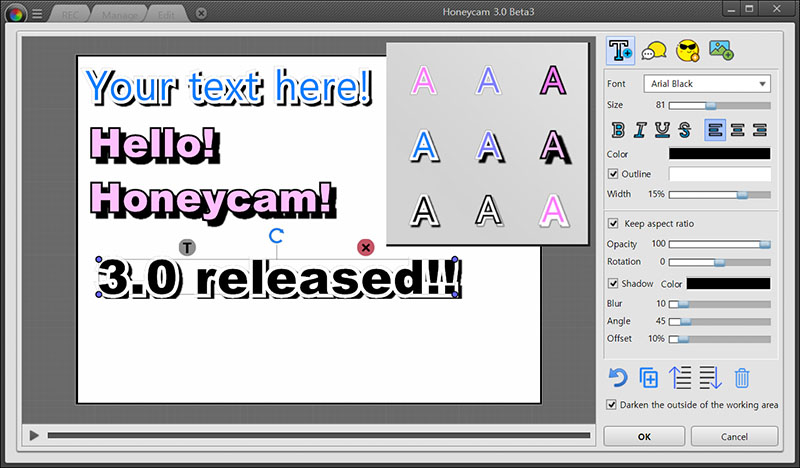Switch to the REC tab
Viewport: 800px width, 468px height.
(x=70, y=15)
